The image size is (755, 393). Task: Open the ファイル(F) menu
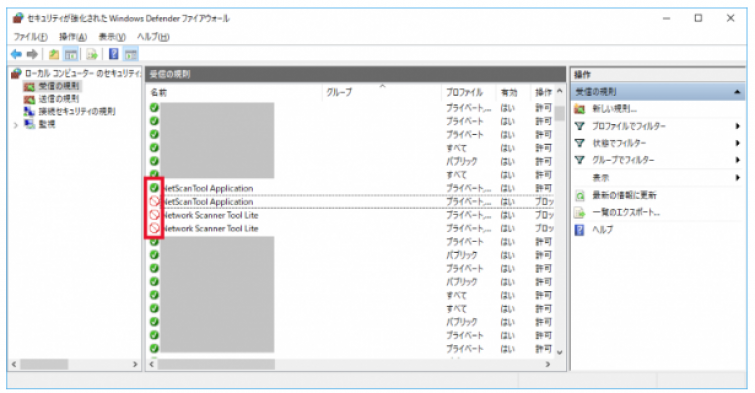30,37
